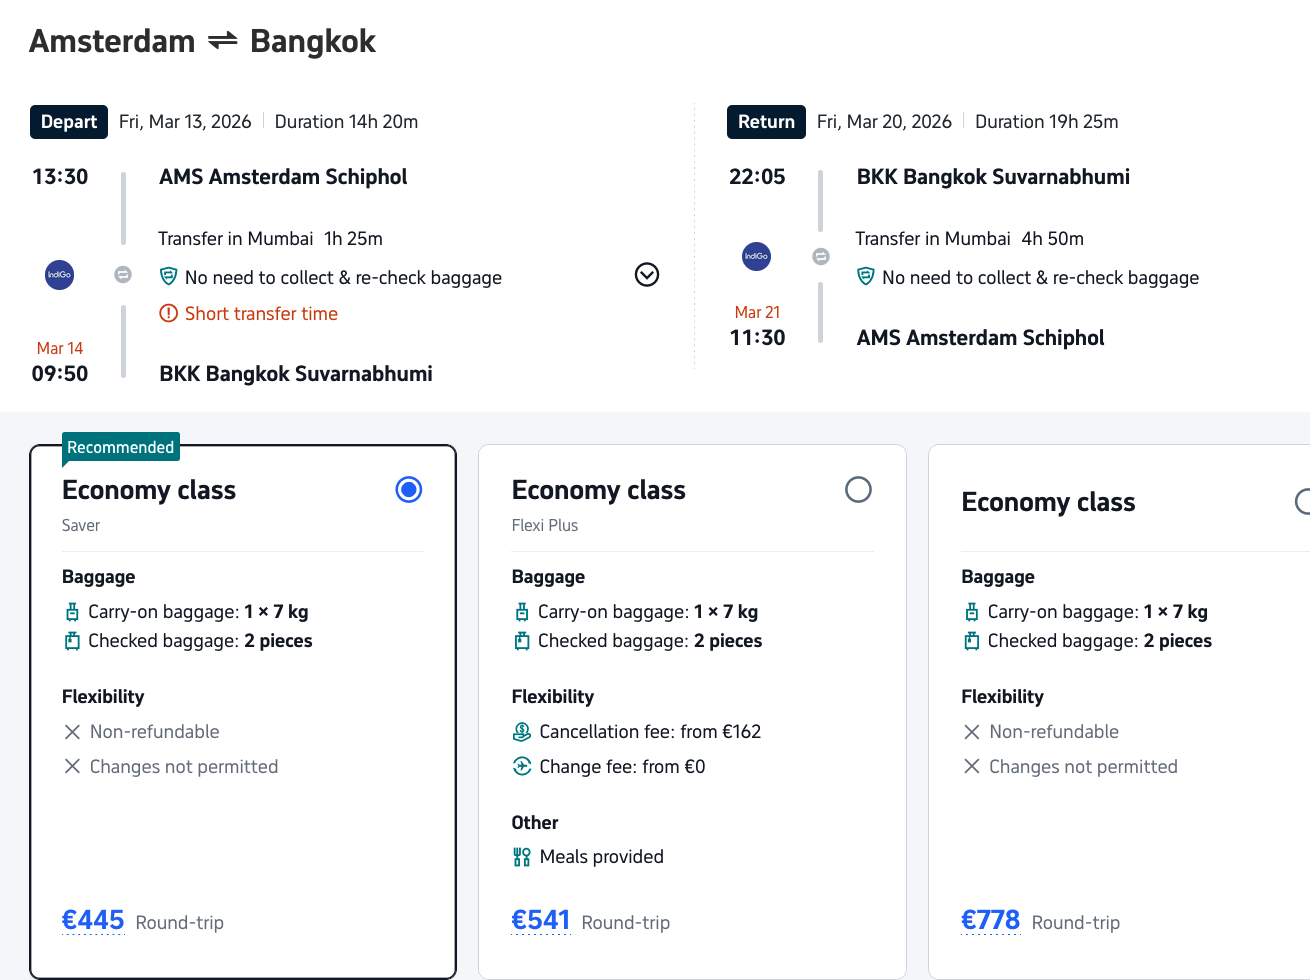Click the return baggage protection shield icon
1310x980 pixels.
(866, 277)
